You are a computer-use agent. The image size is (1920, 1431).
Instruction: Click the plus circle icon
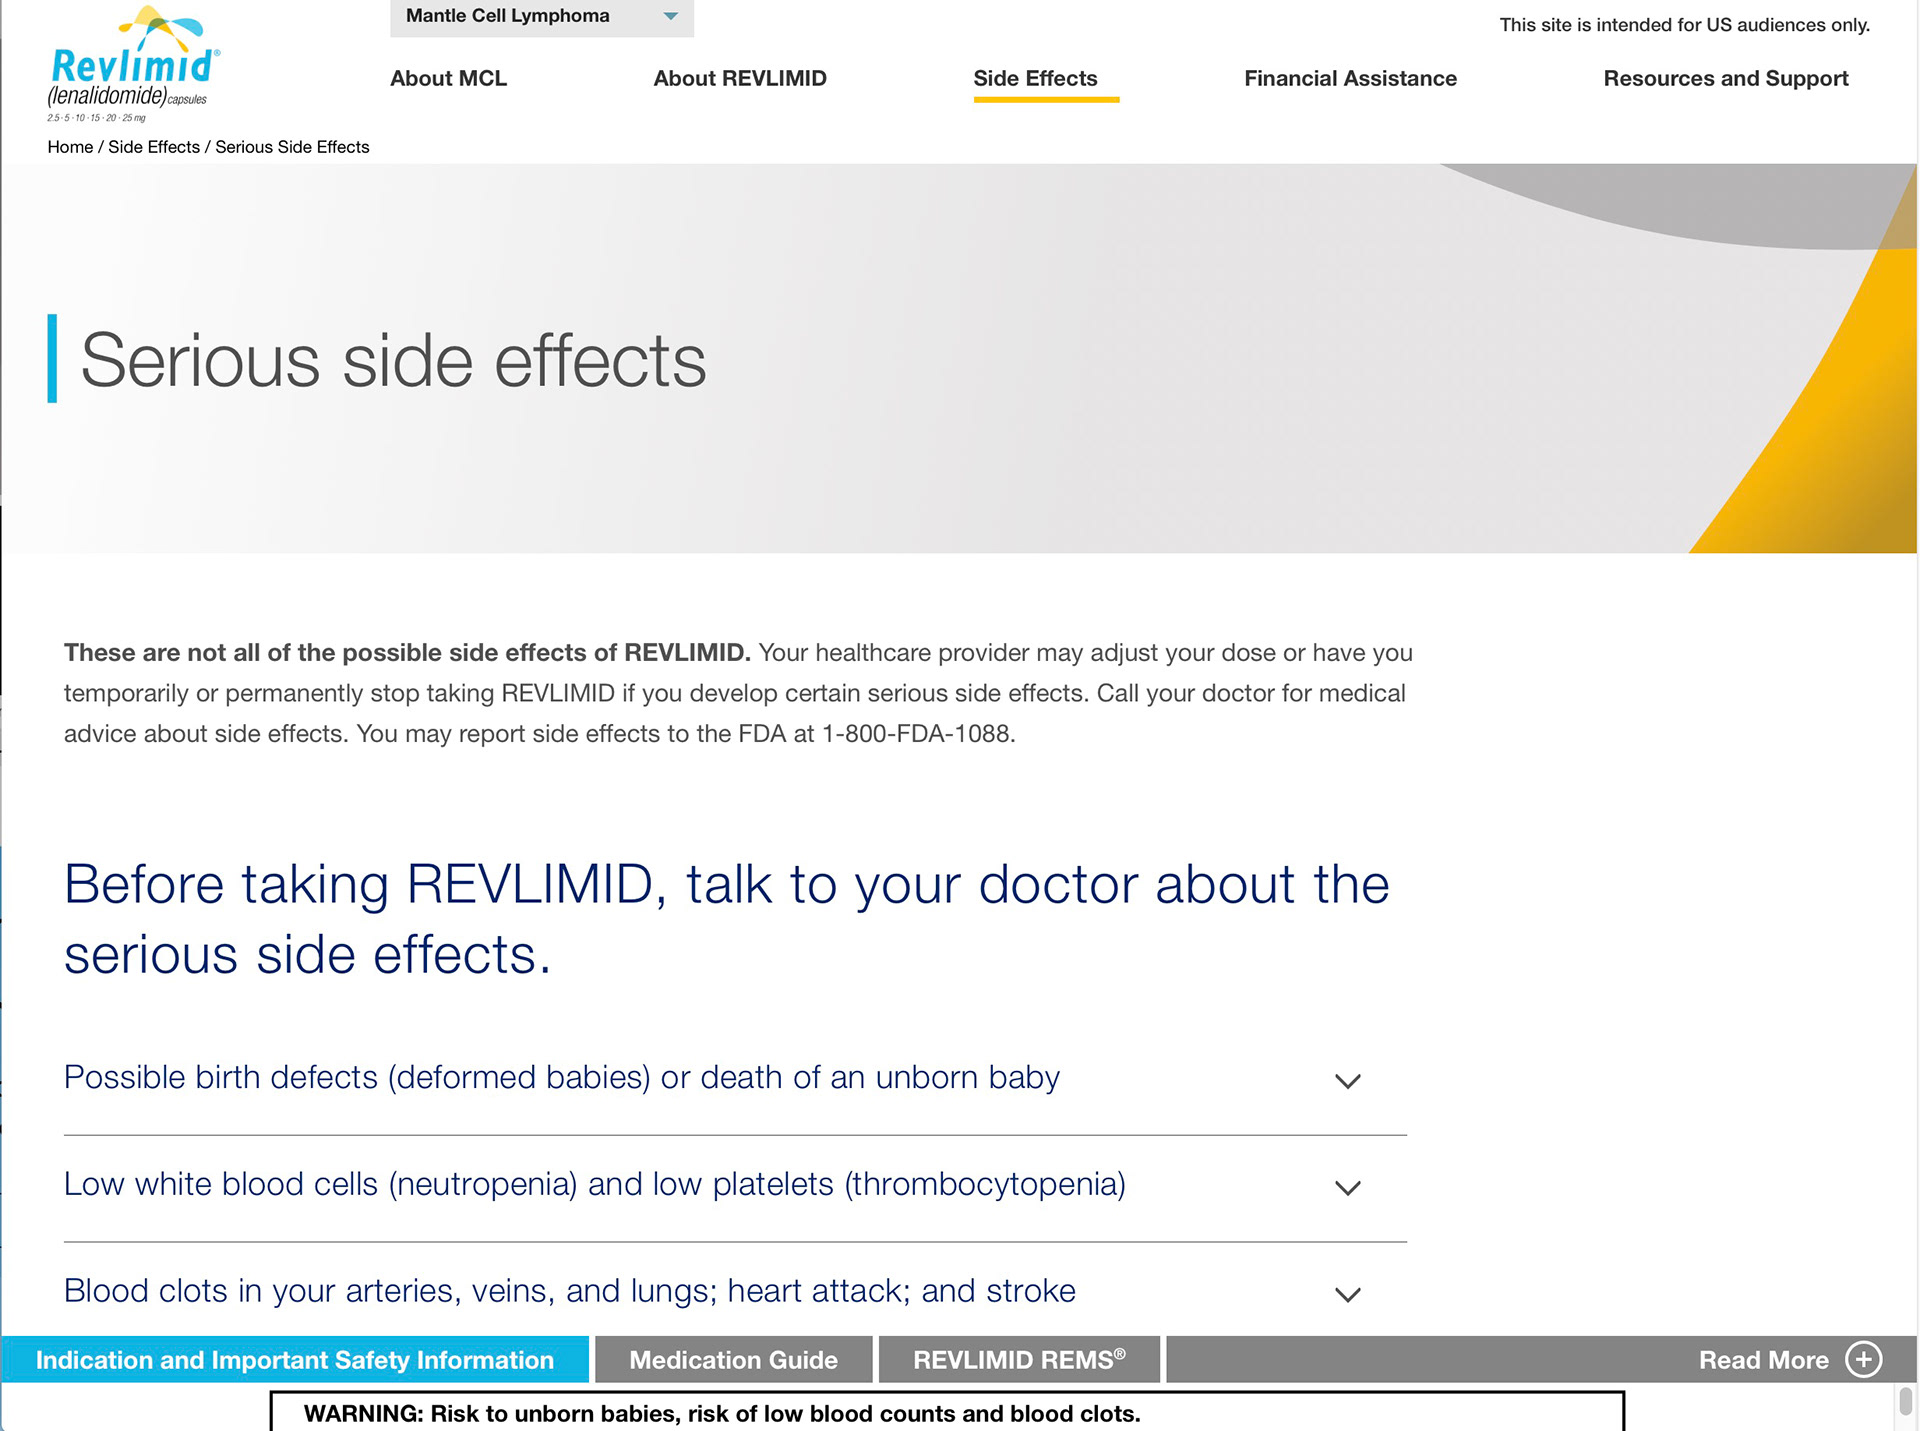tap(1864, 1360)
